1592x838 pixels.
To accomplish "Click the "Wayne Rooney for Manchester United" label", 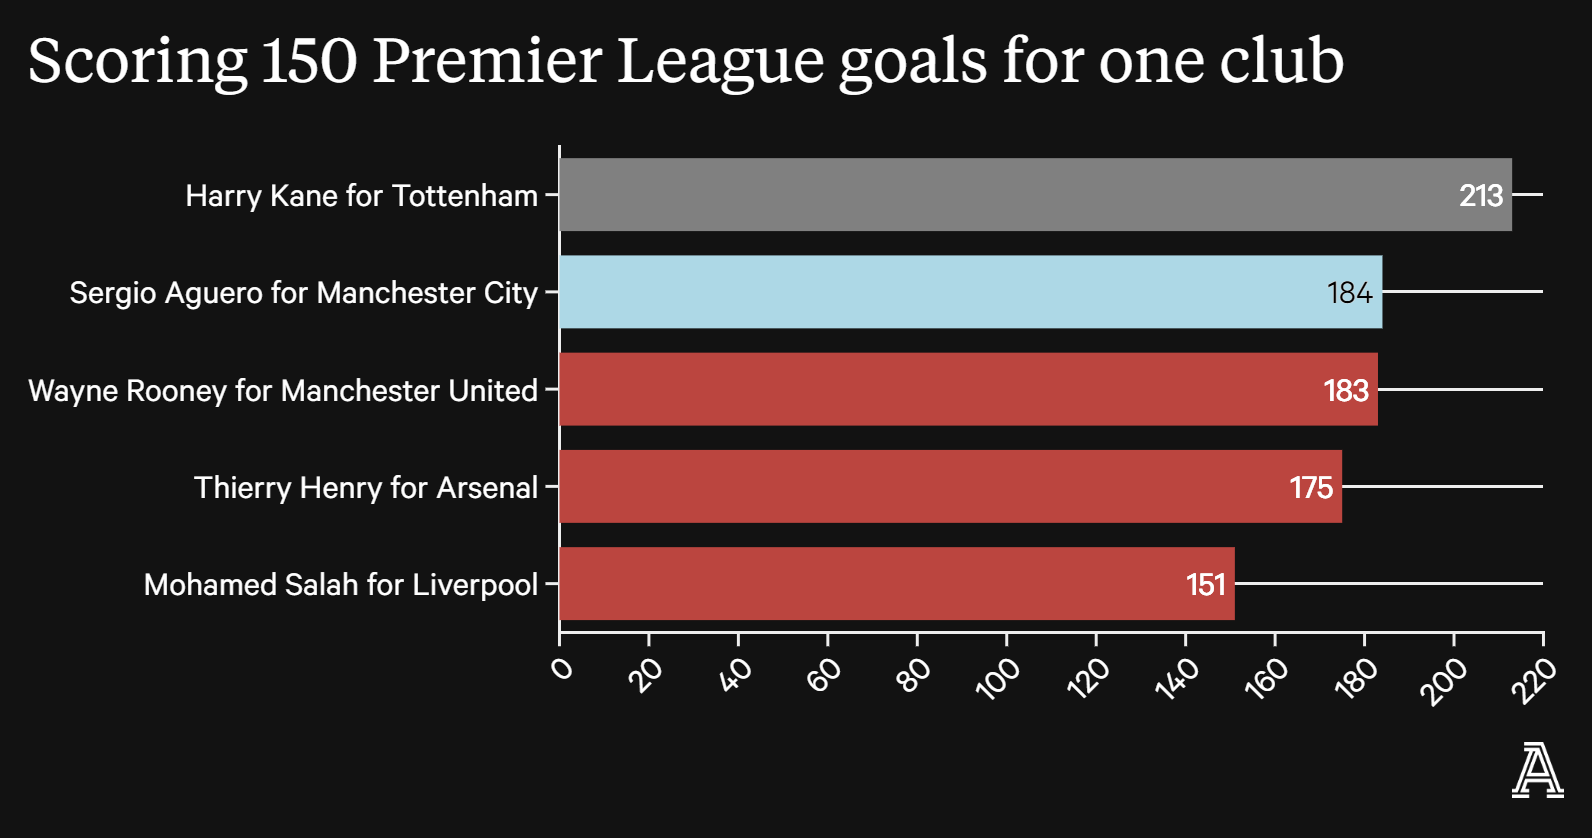I will click(283, 390).
